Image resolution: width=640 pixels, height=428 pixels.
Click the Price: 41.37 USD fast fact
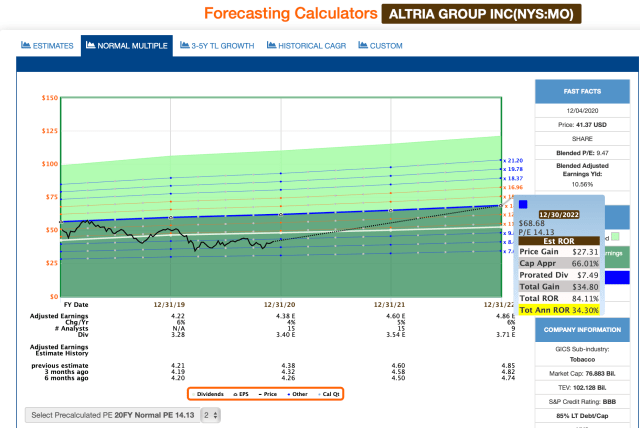tap(582, 125)
